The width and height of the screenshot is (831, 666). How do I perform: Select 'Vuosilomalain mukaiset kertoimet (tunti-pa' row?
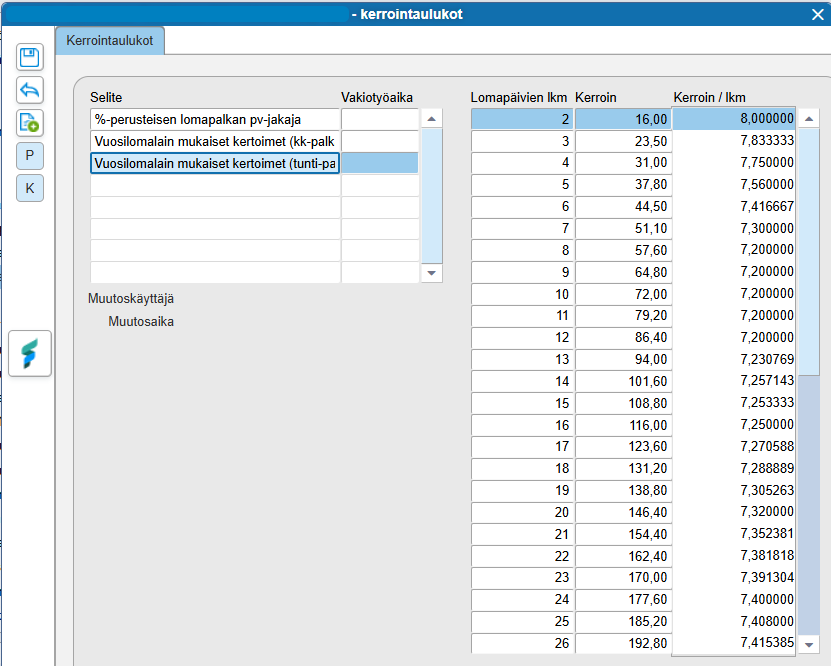click(x=215, y=163)
